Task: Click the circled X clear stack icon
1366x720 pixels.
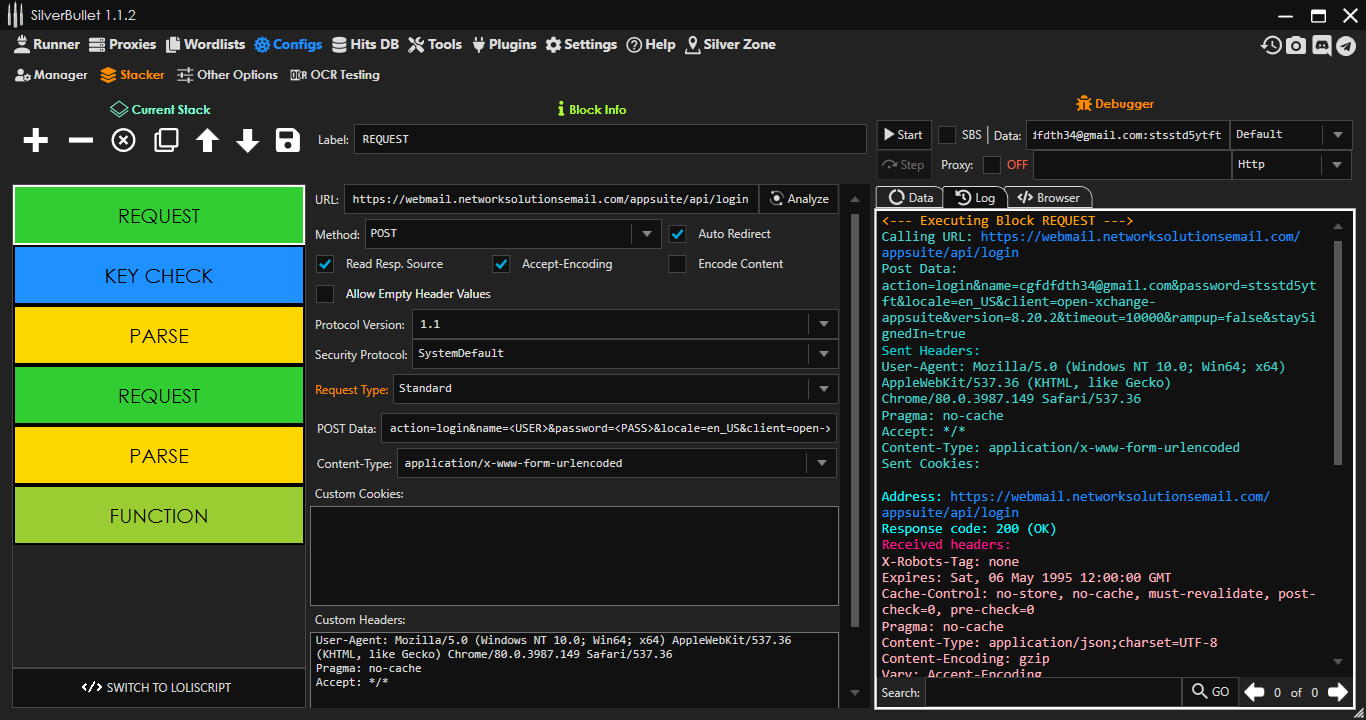Action: [x=123, y=141]
